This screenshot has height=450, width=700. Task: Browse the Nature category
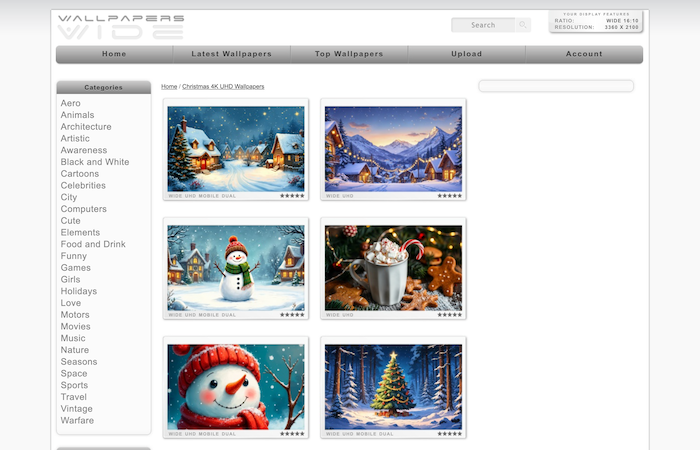(x=75, y=350)
